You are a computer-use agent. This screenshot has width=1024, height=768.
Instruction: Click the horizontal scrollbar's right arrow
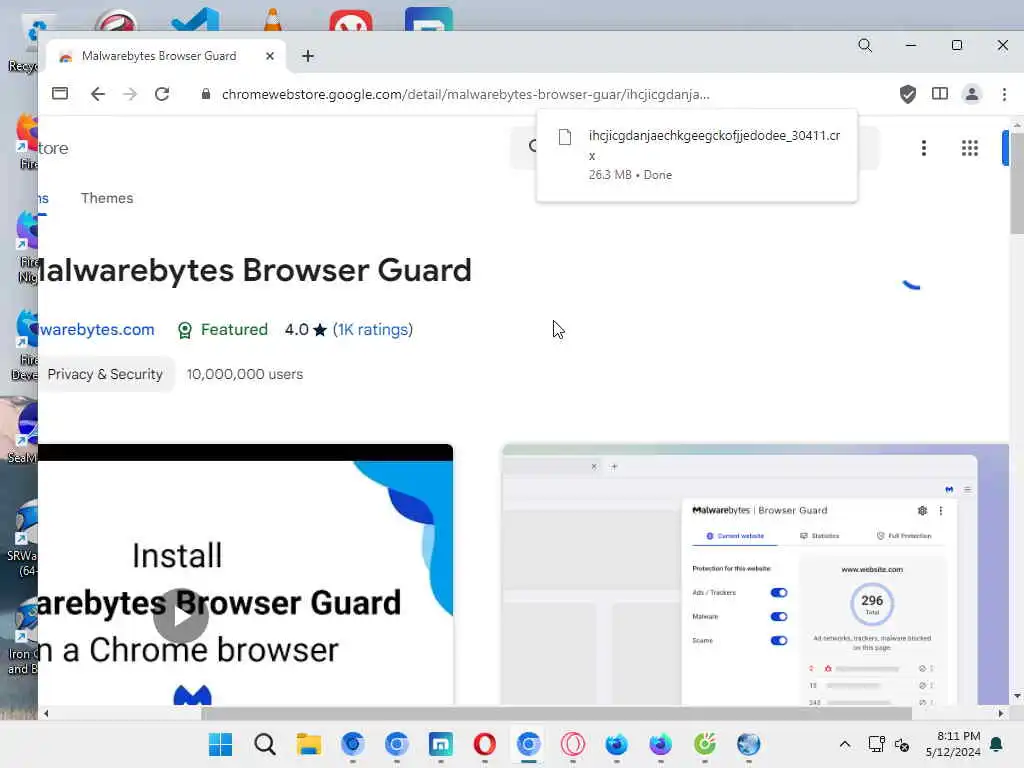pos(1000,713)
